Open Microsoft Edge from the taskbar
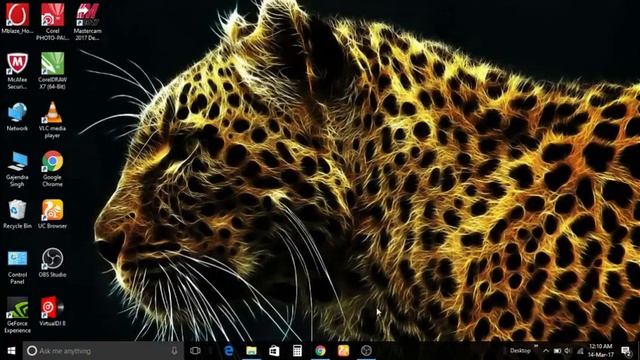Viewport: 640px width, 360px height. pos(229,351)
